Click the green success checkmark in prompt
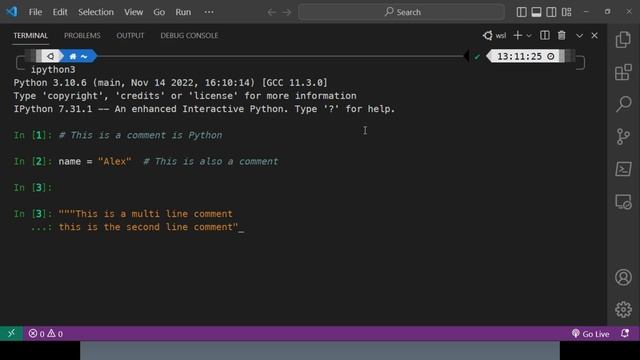This screenshot has height=360, width=640. click(477, 56)
